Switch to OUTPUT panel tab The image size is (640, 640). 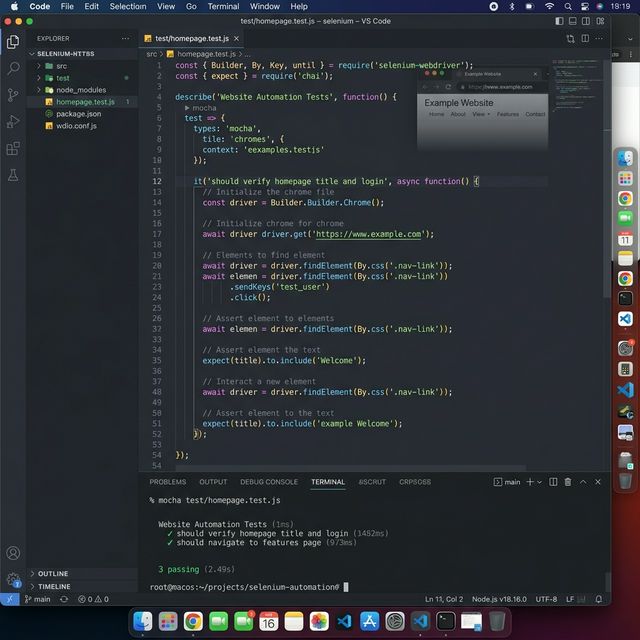(x=213, y=482)
